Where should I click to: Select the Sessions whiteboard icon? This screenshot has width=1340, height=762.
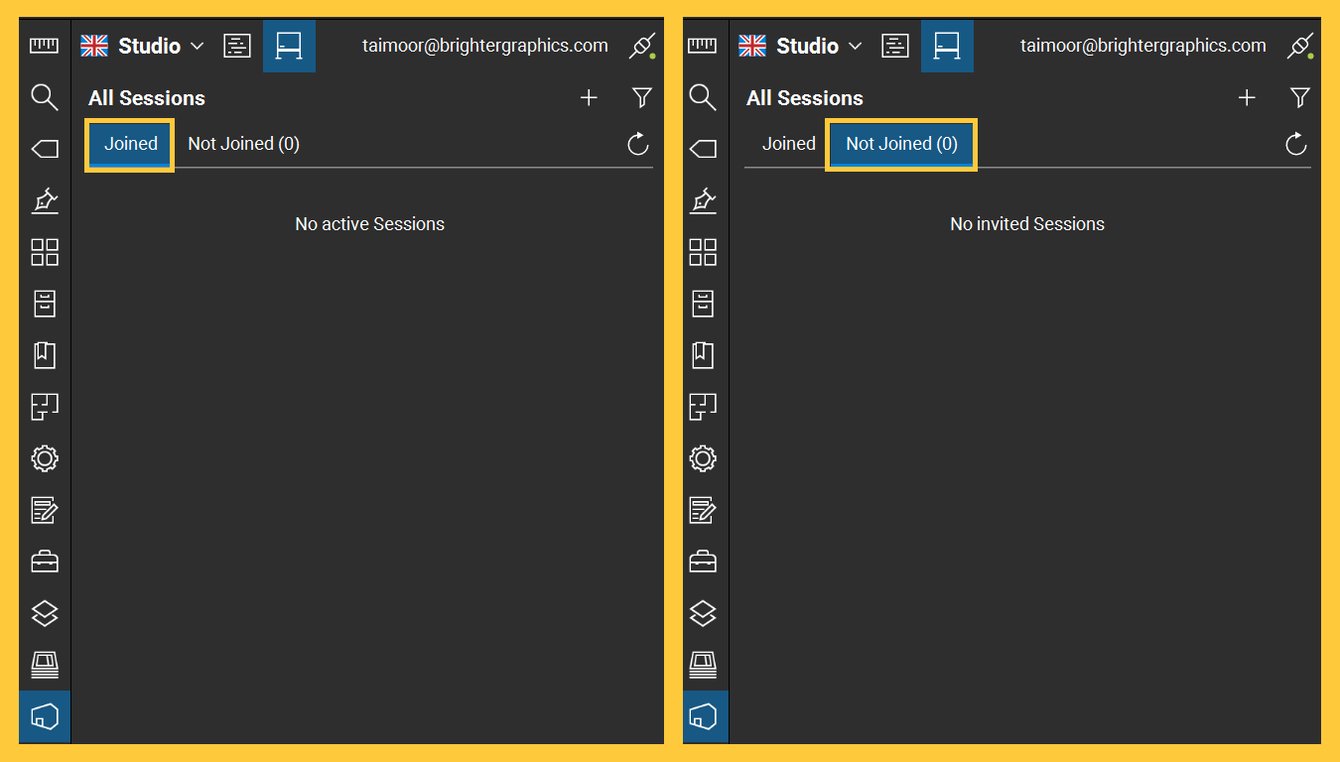[x=289, y=45]
